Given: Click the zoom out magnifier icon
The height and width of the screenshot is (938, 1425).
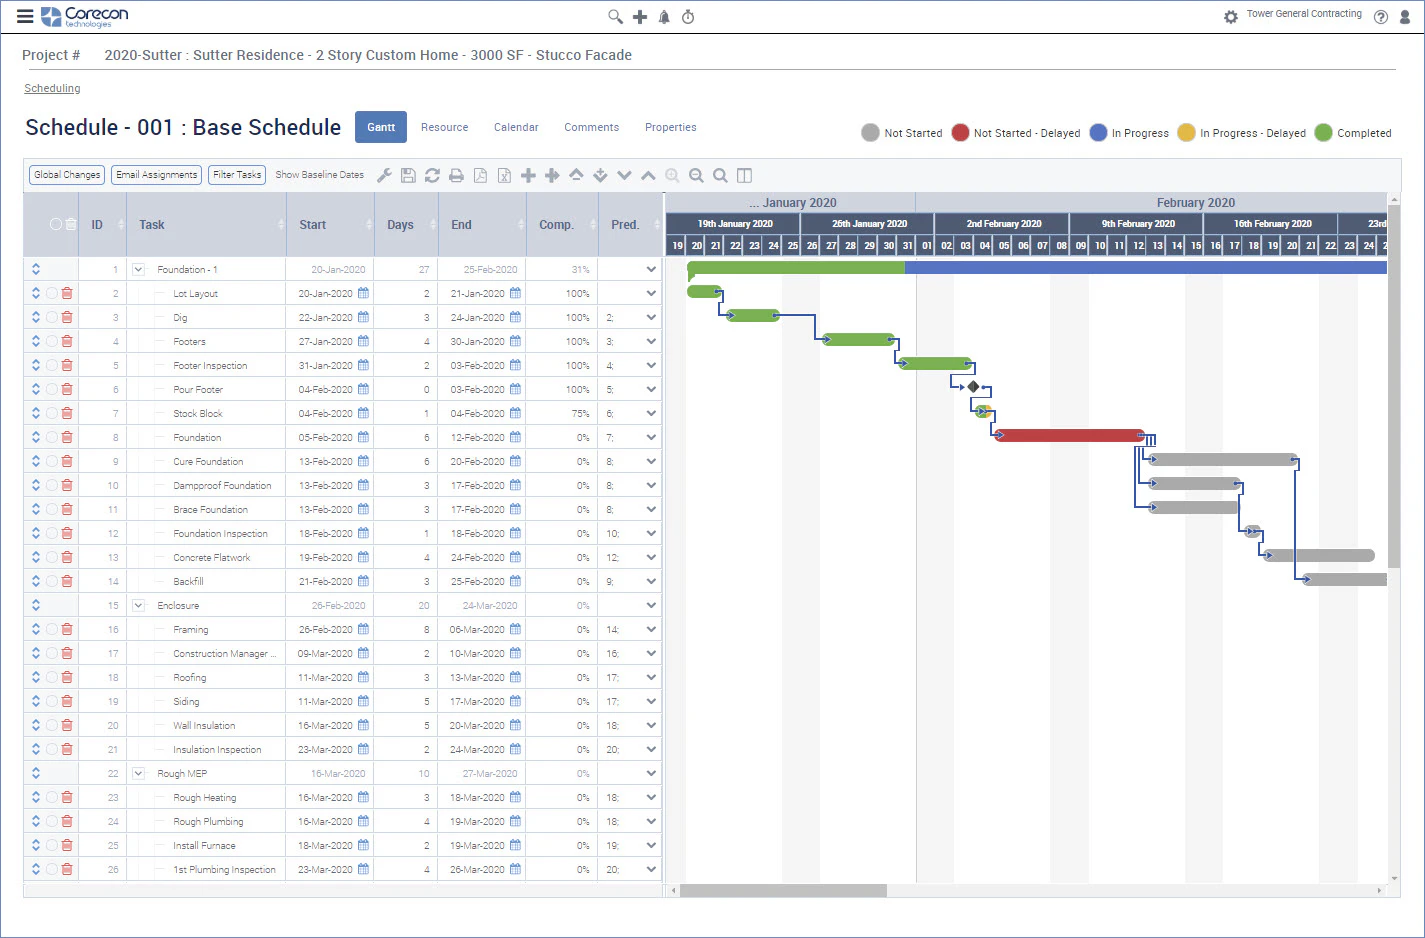Looking at the screenshot, I should click(696, 175).
